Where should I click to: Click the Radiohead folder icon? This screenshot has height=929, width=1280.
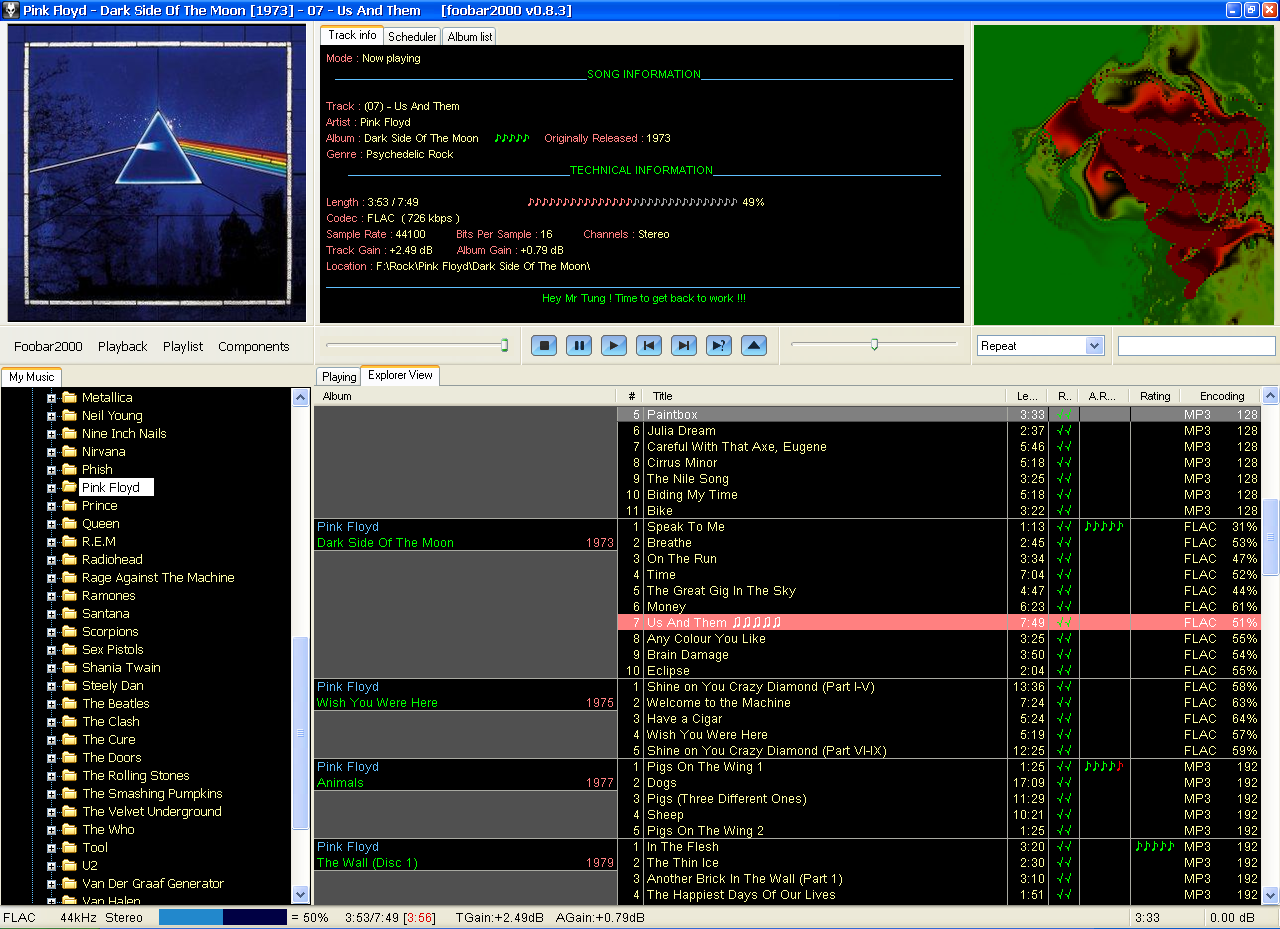pyautogui.click(x=69, y=559)
